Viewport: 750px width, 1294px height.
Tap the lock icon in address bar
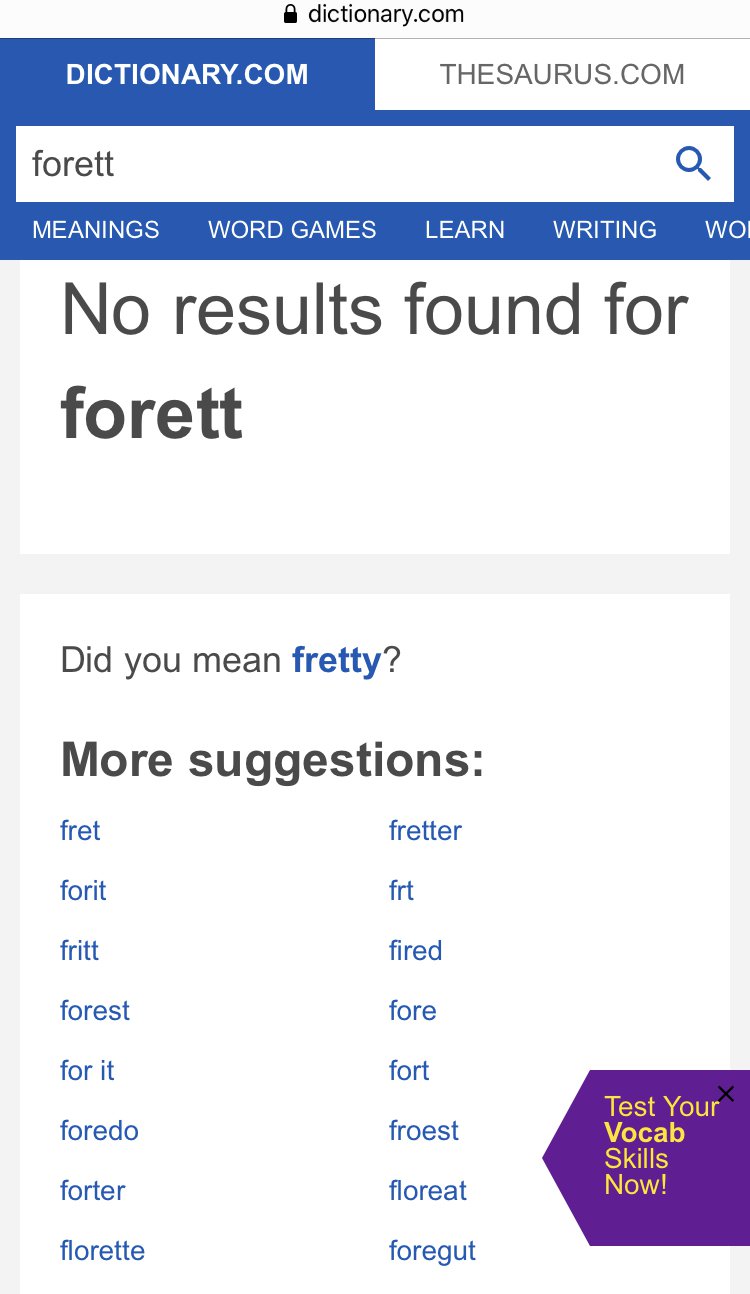(x=291, y=14)
